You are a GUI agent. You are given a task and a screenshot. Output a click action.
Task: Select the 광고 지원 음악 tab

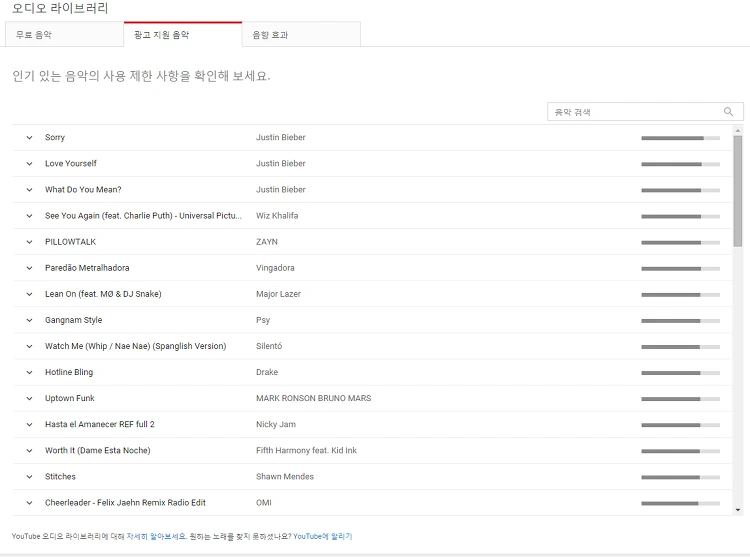(183, 34)
